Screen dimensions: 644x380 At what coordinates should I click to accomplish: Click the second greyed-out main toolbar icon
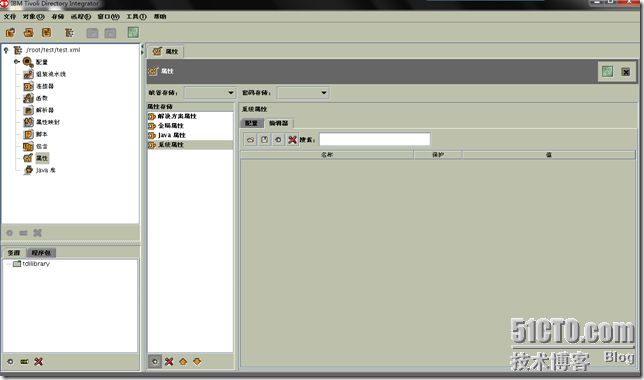point(110,33)
